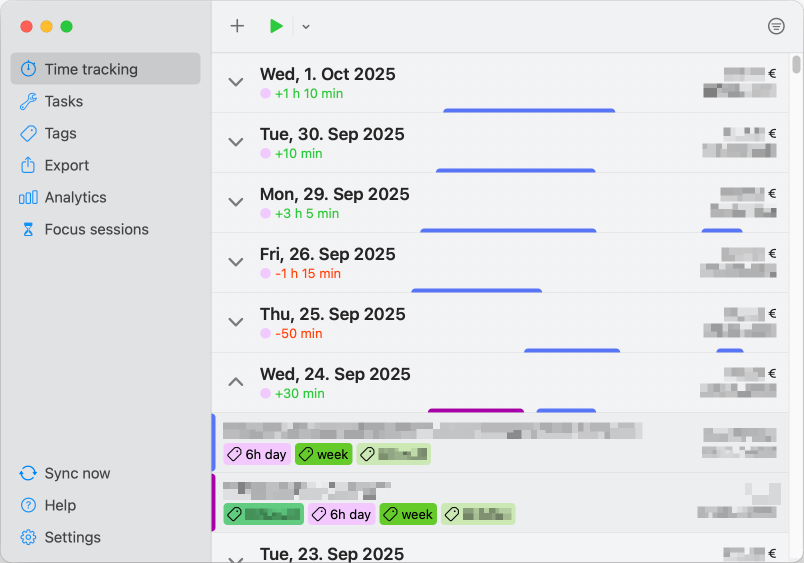Viewport: 804px width, 563px height.
Task: Start timer with green play button
Action: (276, 26)
